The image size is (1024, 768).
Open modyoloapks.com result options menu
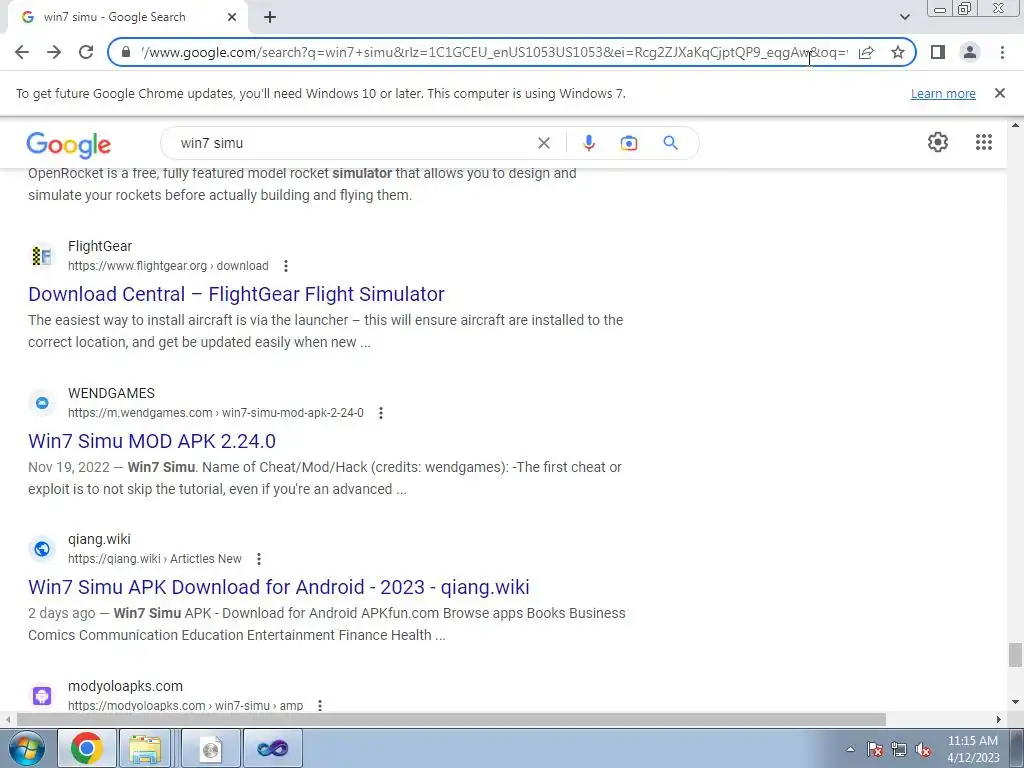(319, 705)
